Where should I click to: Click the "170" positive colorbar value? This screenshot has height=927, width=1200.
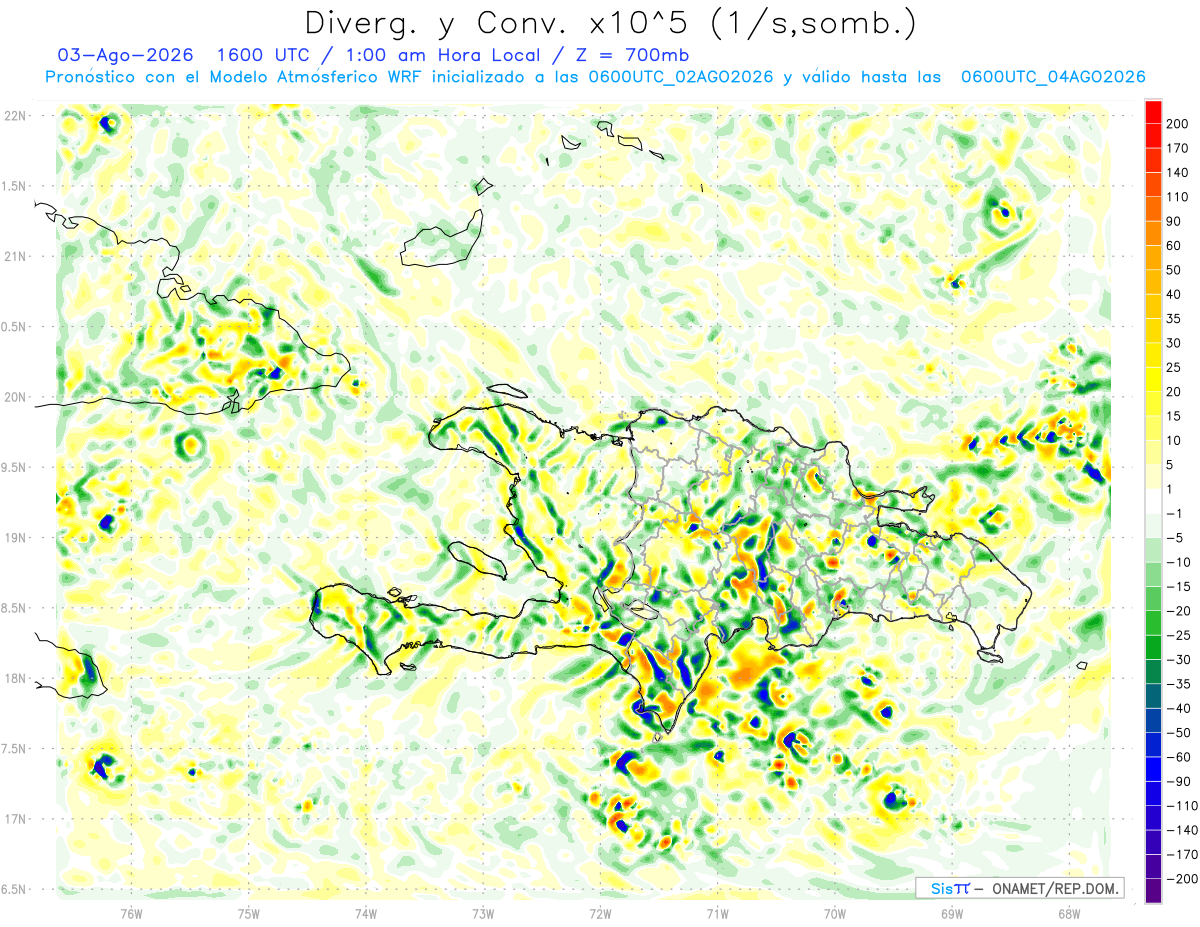1177,148
